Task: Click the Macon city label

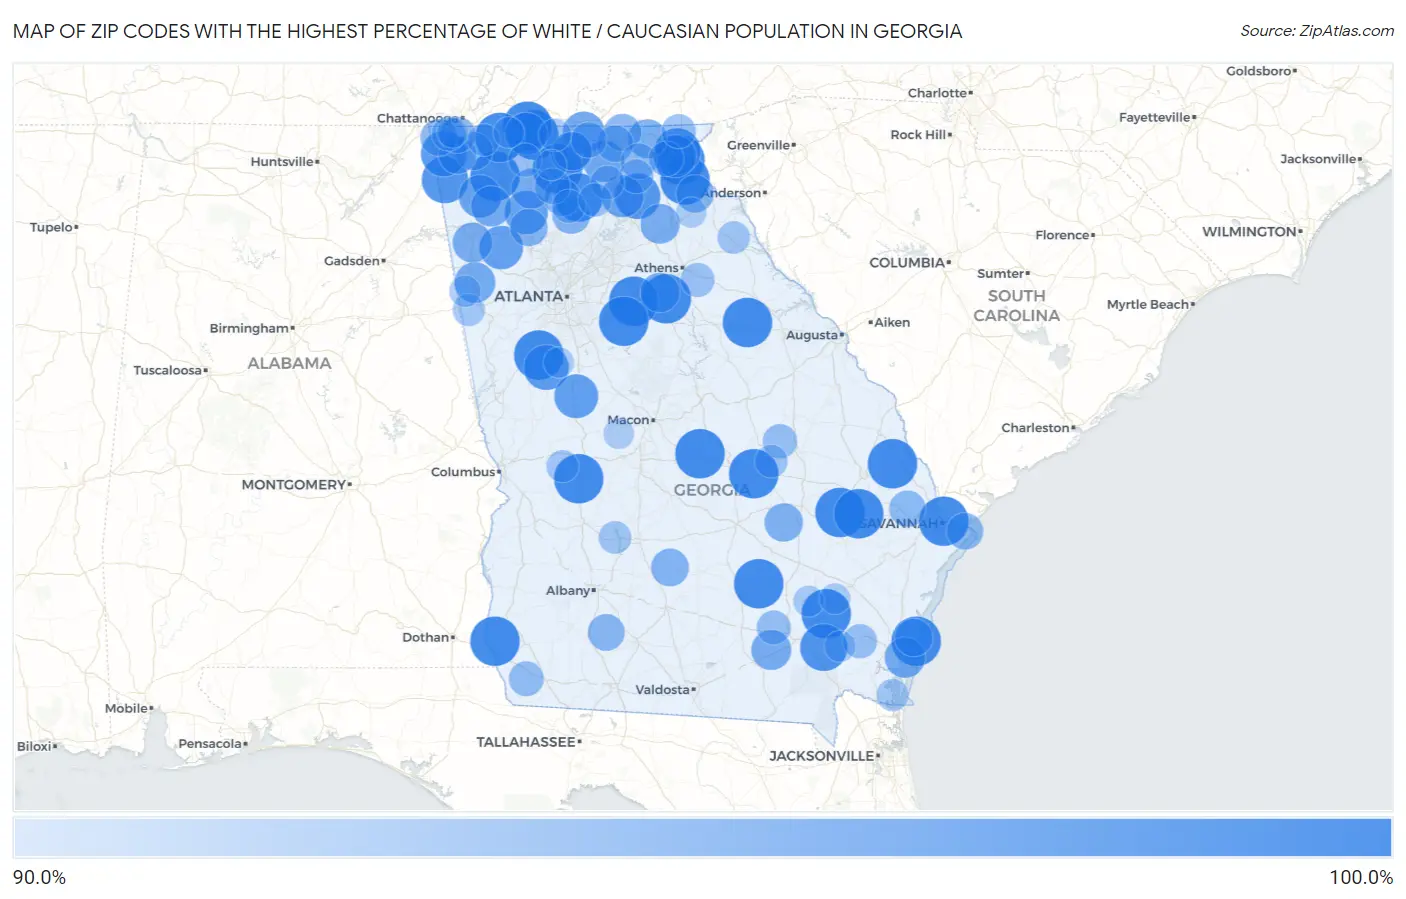Action: [628, 420]
